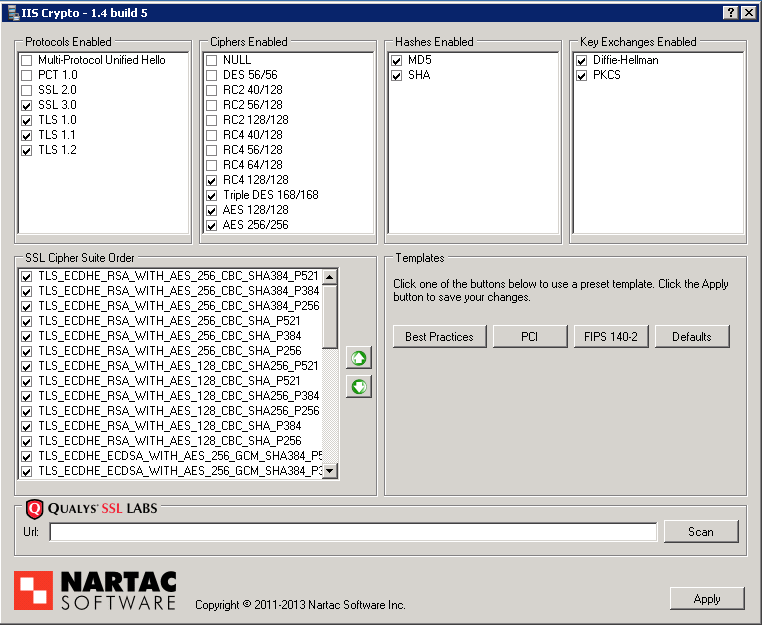Apply the Best Practices template
The image size is (762, 625).
tap(439, 337)
